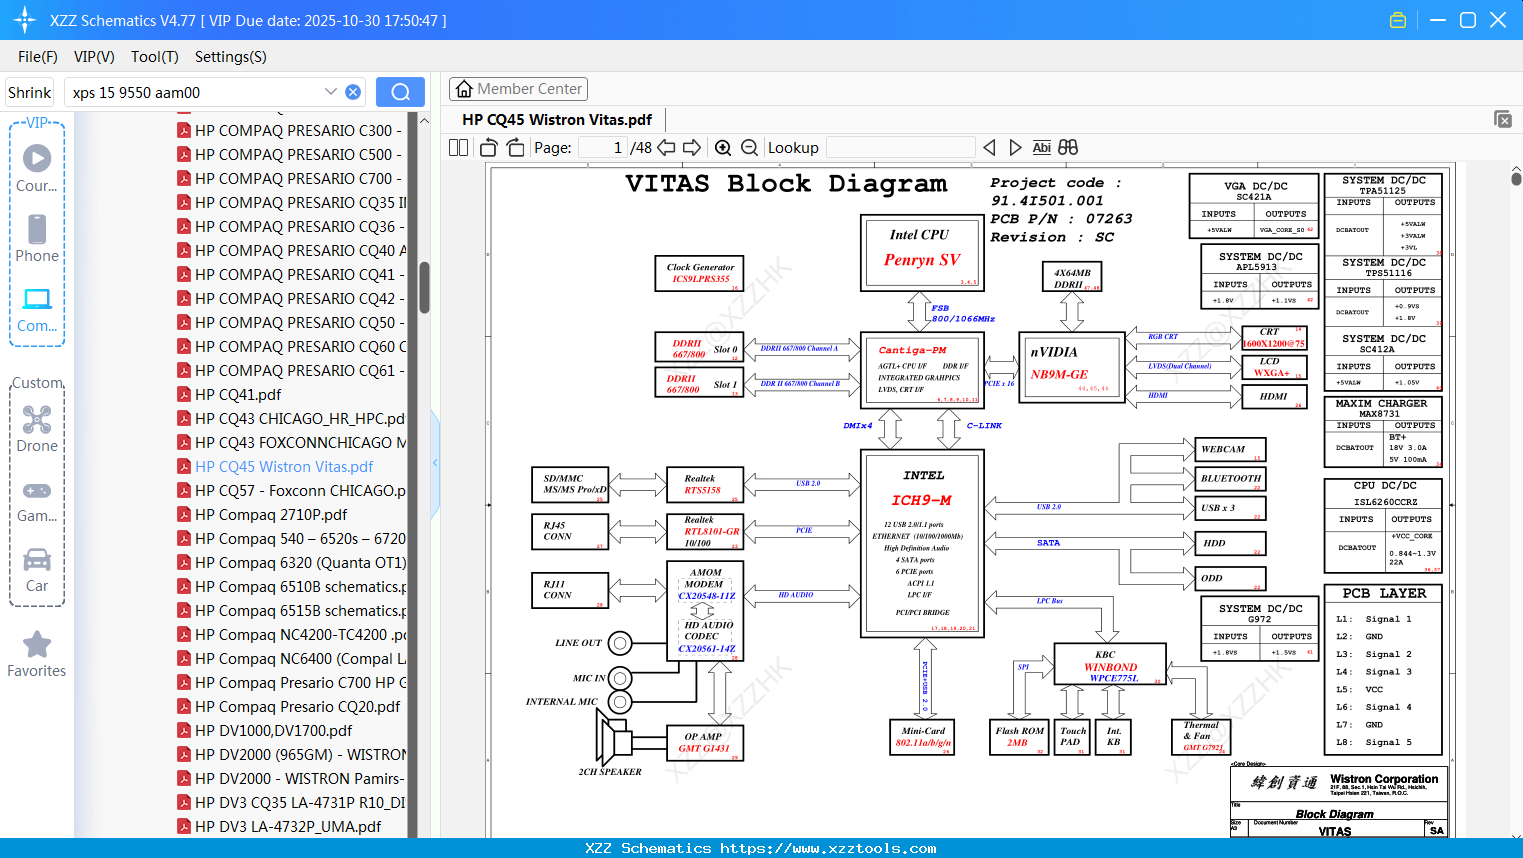Open HP COMPAQ PRESARIO C500 file

[x=290, y=155]
